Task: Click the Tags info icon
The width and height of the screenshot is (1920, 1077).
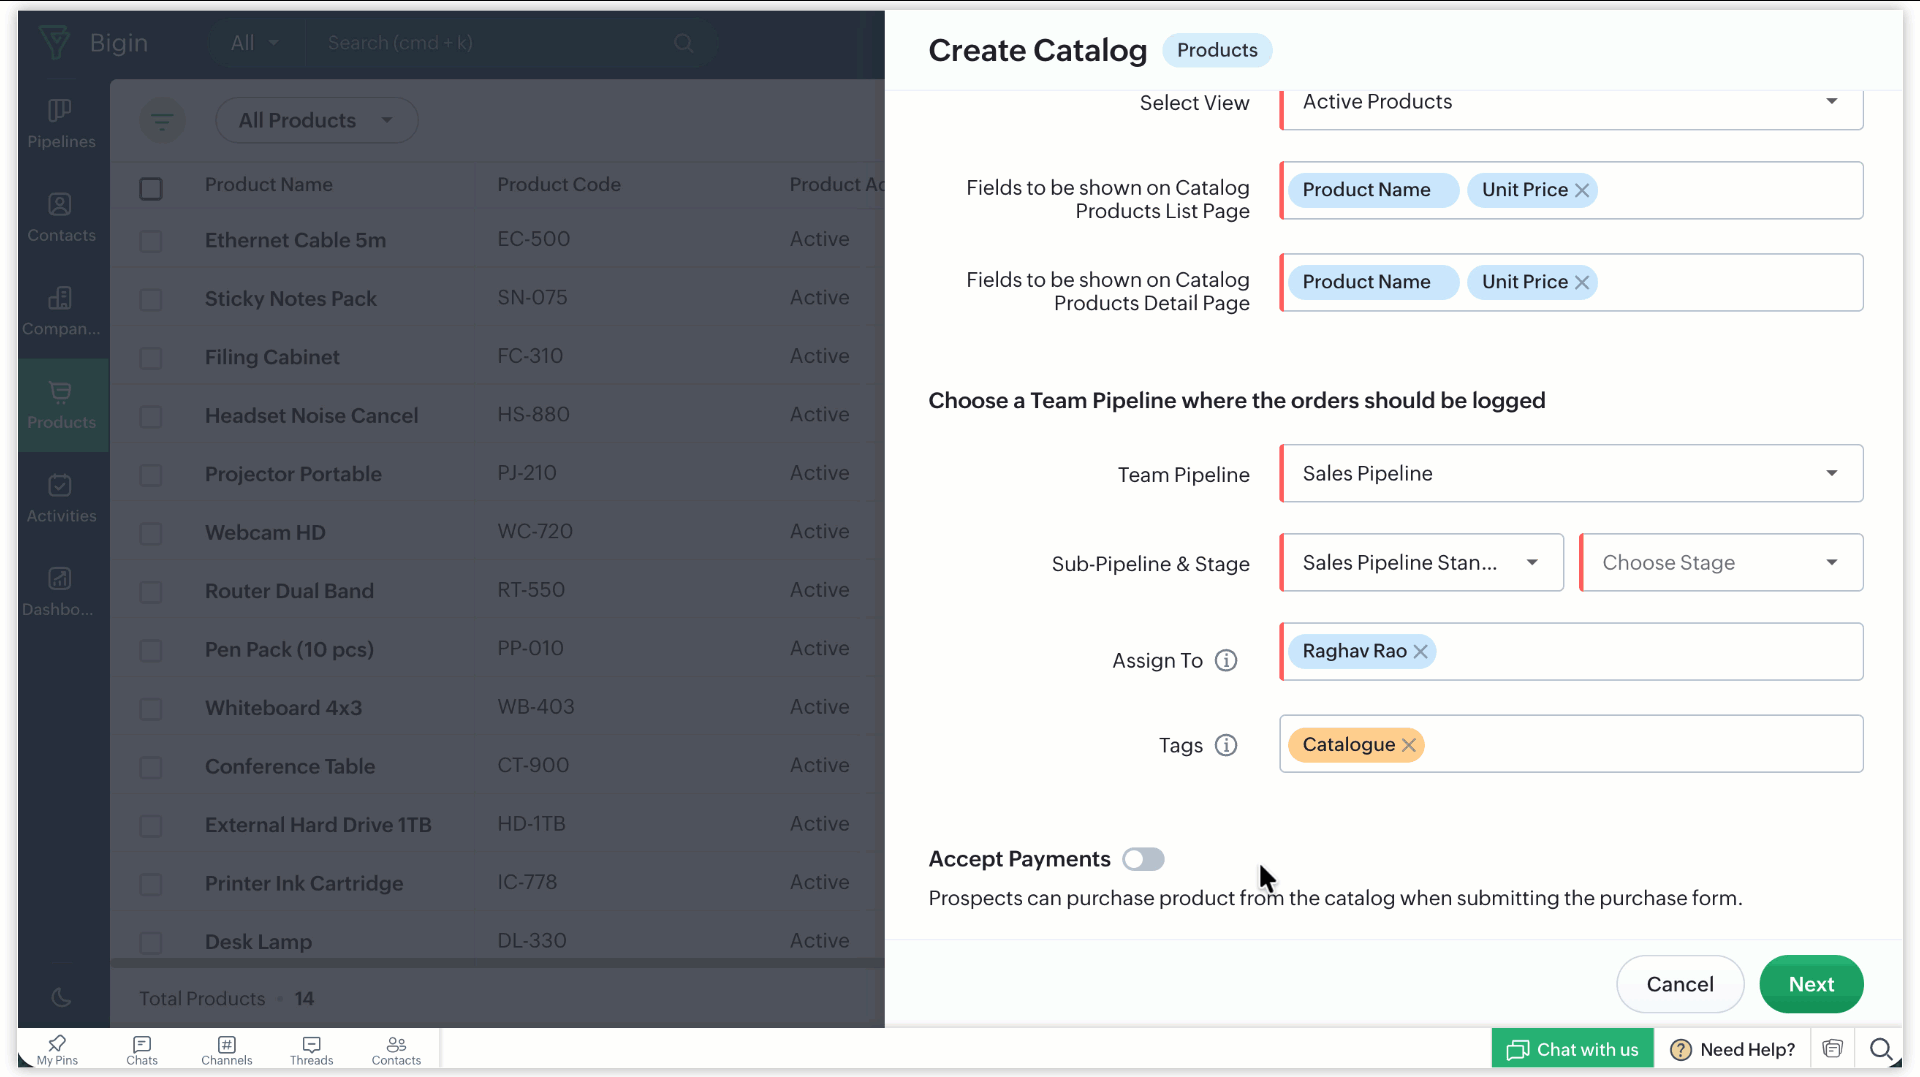Action: (x=1226, y=746)
